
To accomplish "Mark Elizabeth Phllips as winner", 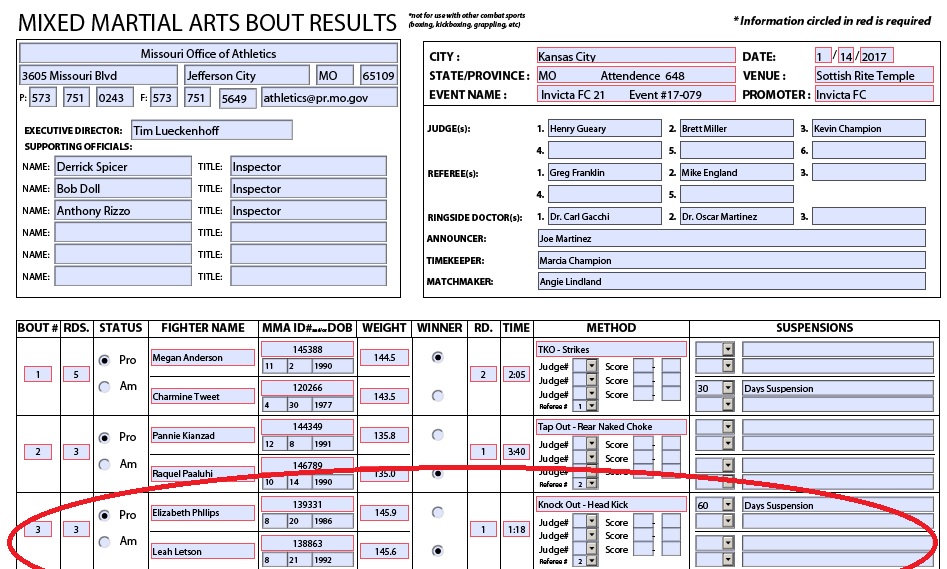I will tap(438, 513).
